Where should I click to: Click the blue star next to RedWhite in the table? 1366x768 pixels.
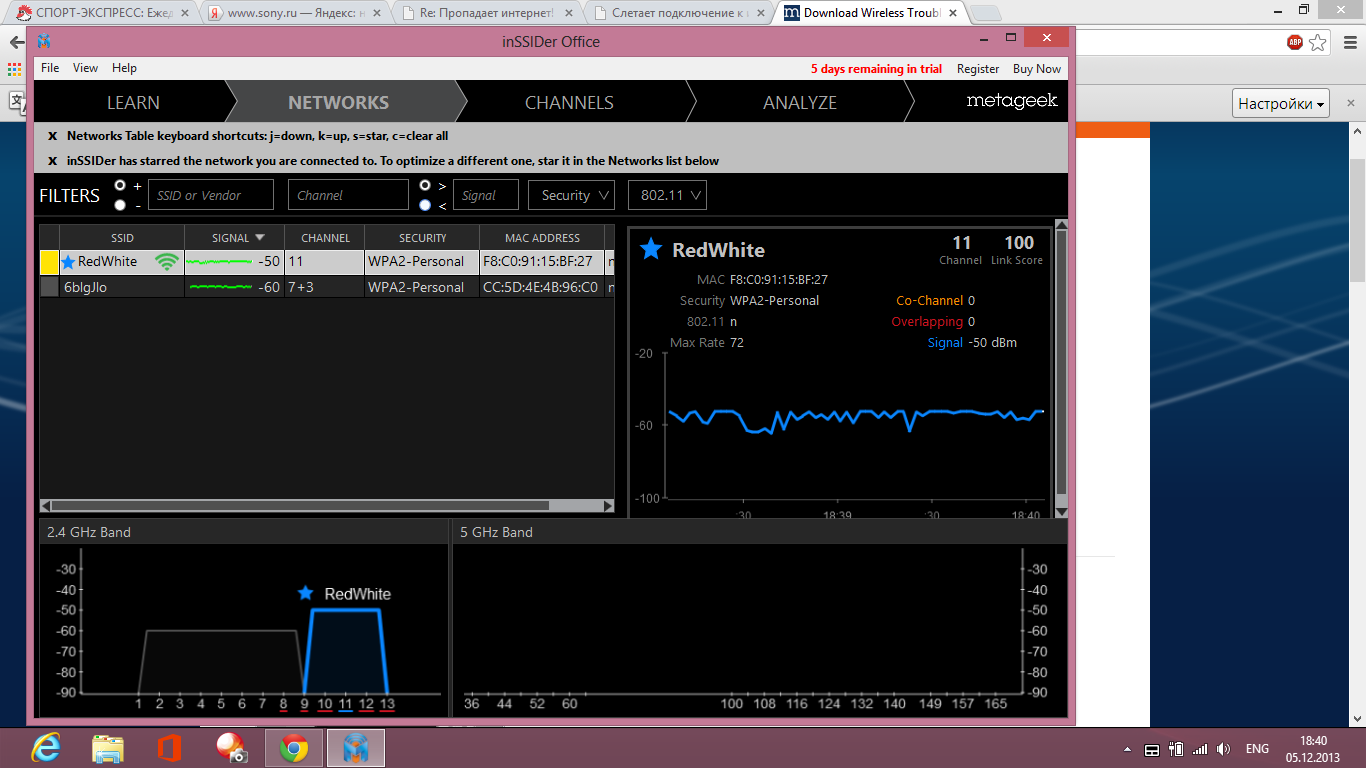tap(68, 262)
